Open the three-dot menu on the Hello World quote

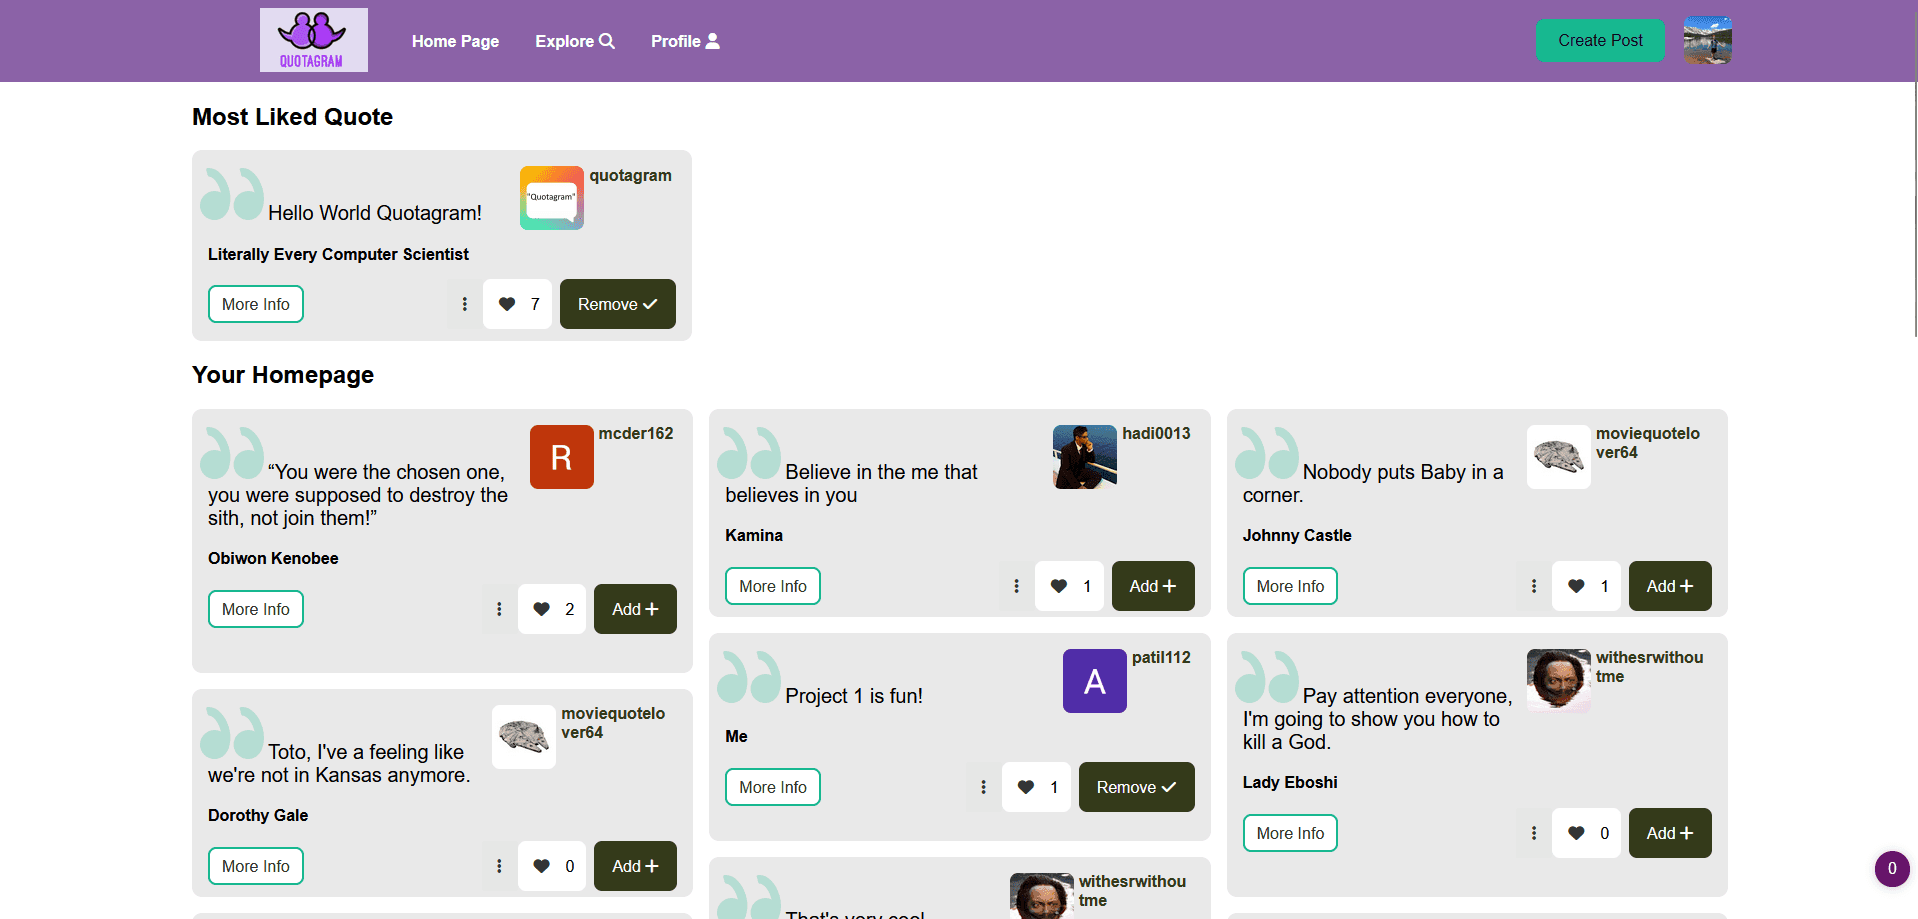coord(464,304)
